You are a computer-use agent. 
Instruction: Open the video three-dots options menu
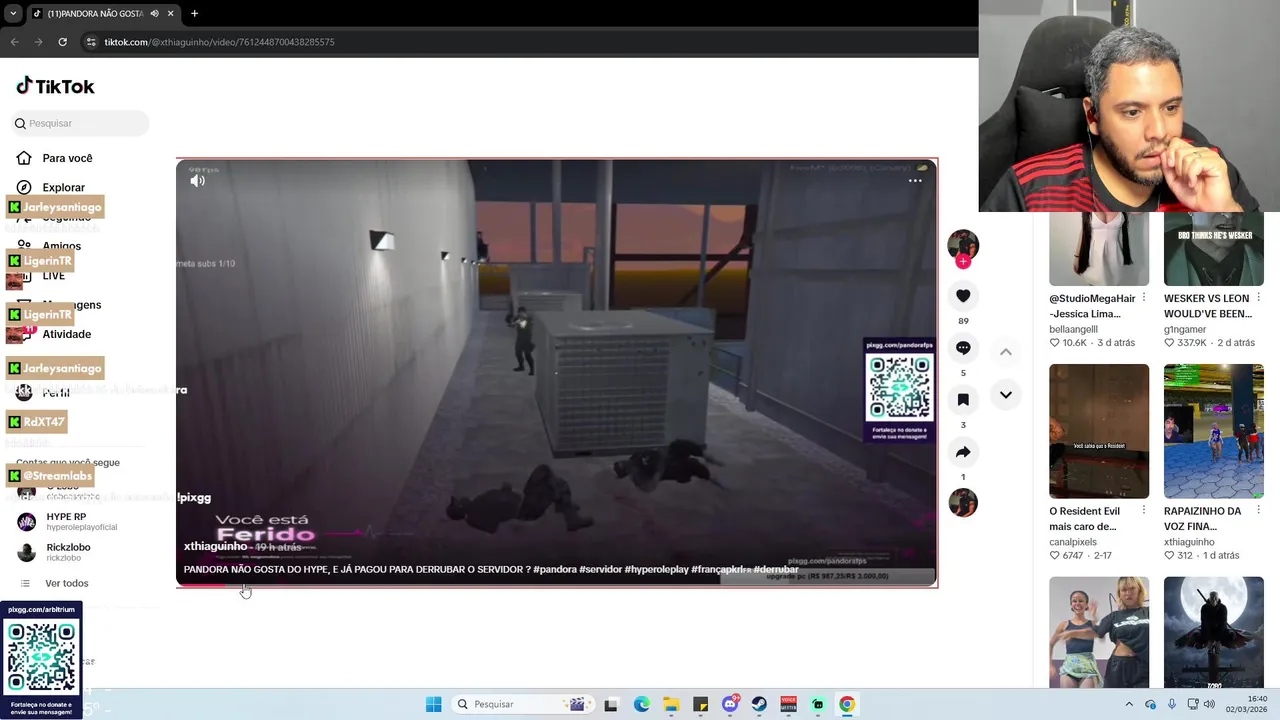[x=915, y=181]
